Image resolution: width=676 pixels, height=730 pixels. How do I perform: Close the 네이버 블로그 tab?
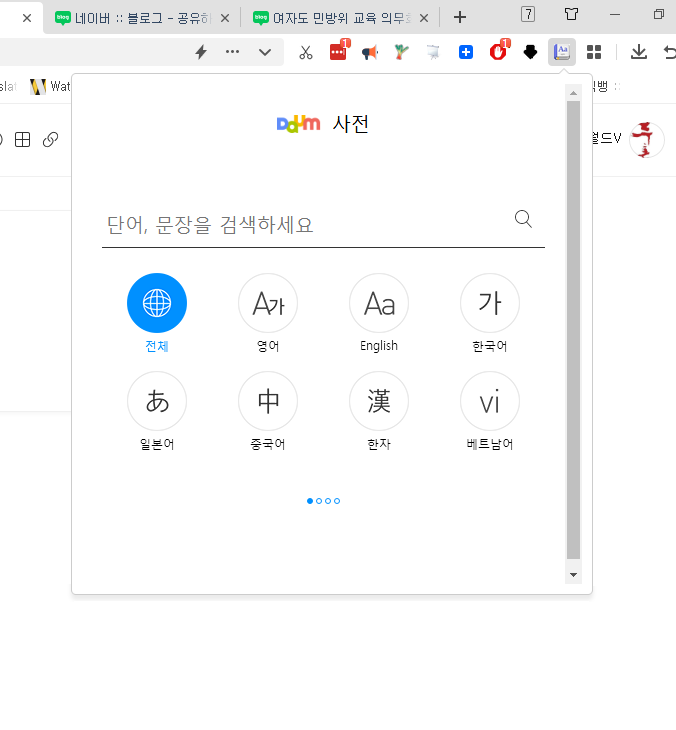pos(225,18)
